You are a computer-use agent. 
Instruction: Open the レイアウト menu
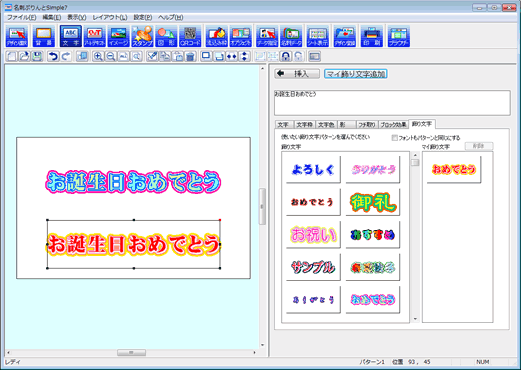(x=110, y=17)
